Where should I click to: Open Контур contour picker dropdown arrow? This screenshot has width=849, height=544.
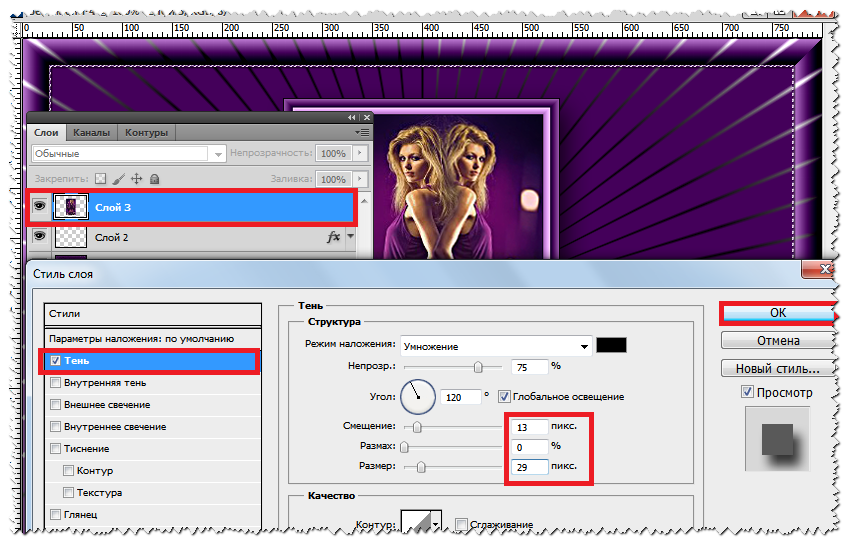435,523
